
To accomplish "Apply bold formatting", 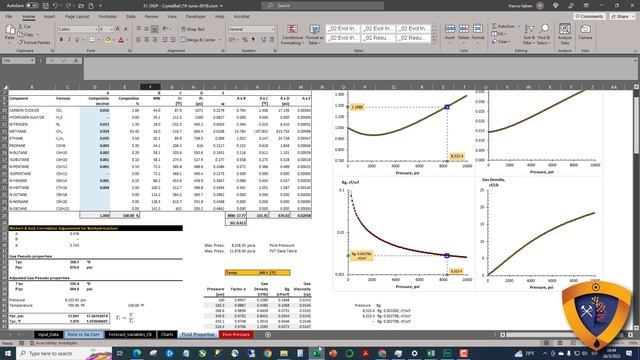I will pos(61,40).
